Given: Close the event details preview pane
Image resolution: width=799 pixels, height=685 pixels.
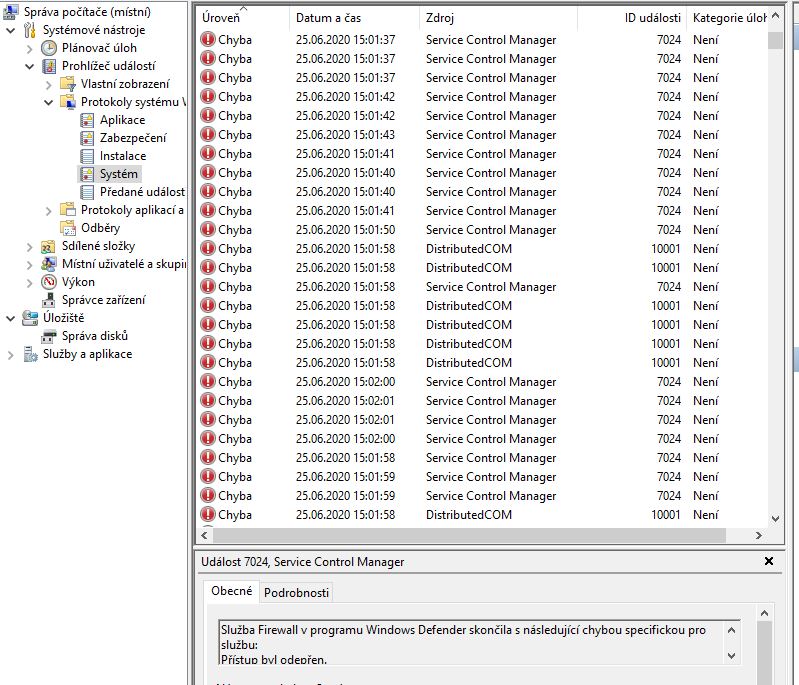Looking at the screenshot, I should pyautogui.click(x=769, y=561).
